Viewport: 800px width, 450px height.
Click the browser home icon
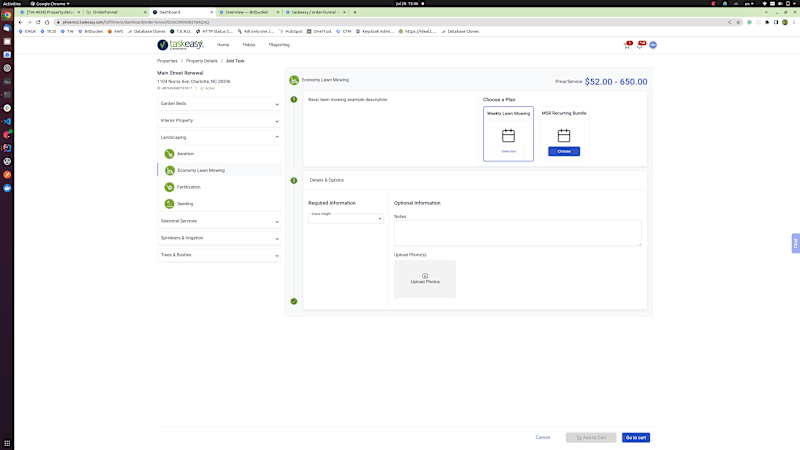click(47, 22)
